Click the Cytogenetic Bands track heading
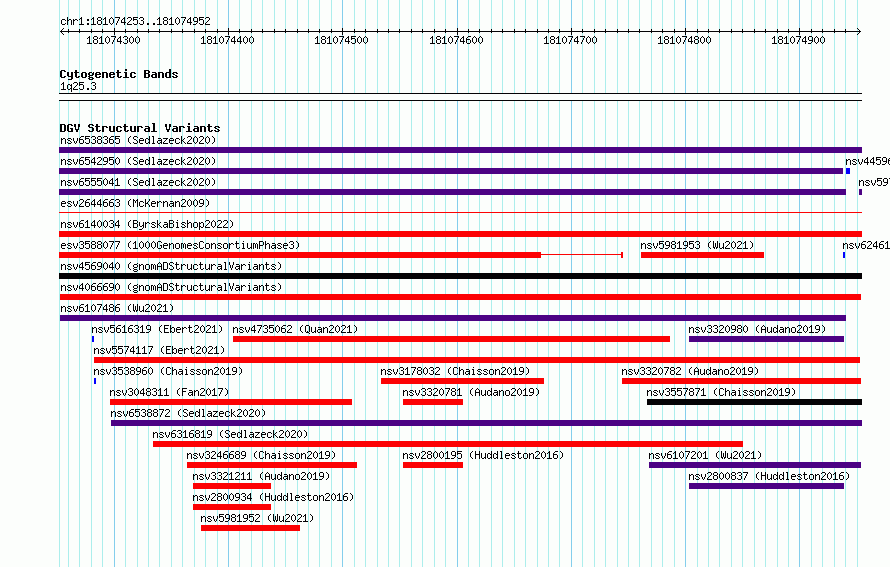This screenshot has height=567, width=890. click(x=119, y=74)
